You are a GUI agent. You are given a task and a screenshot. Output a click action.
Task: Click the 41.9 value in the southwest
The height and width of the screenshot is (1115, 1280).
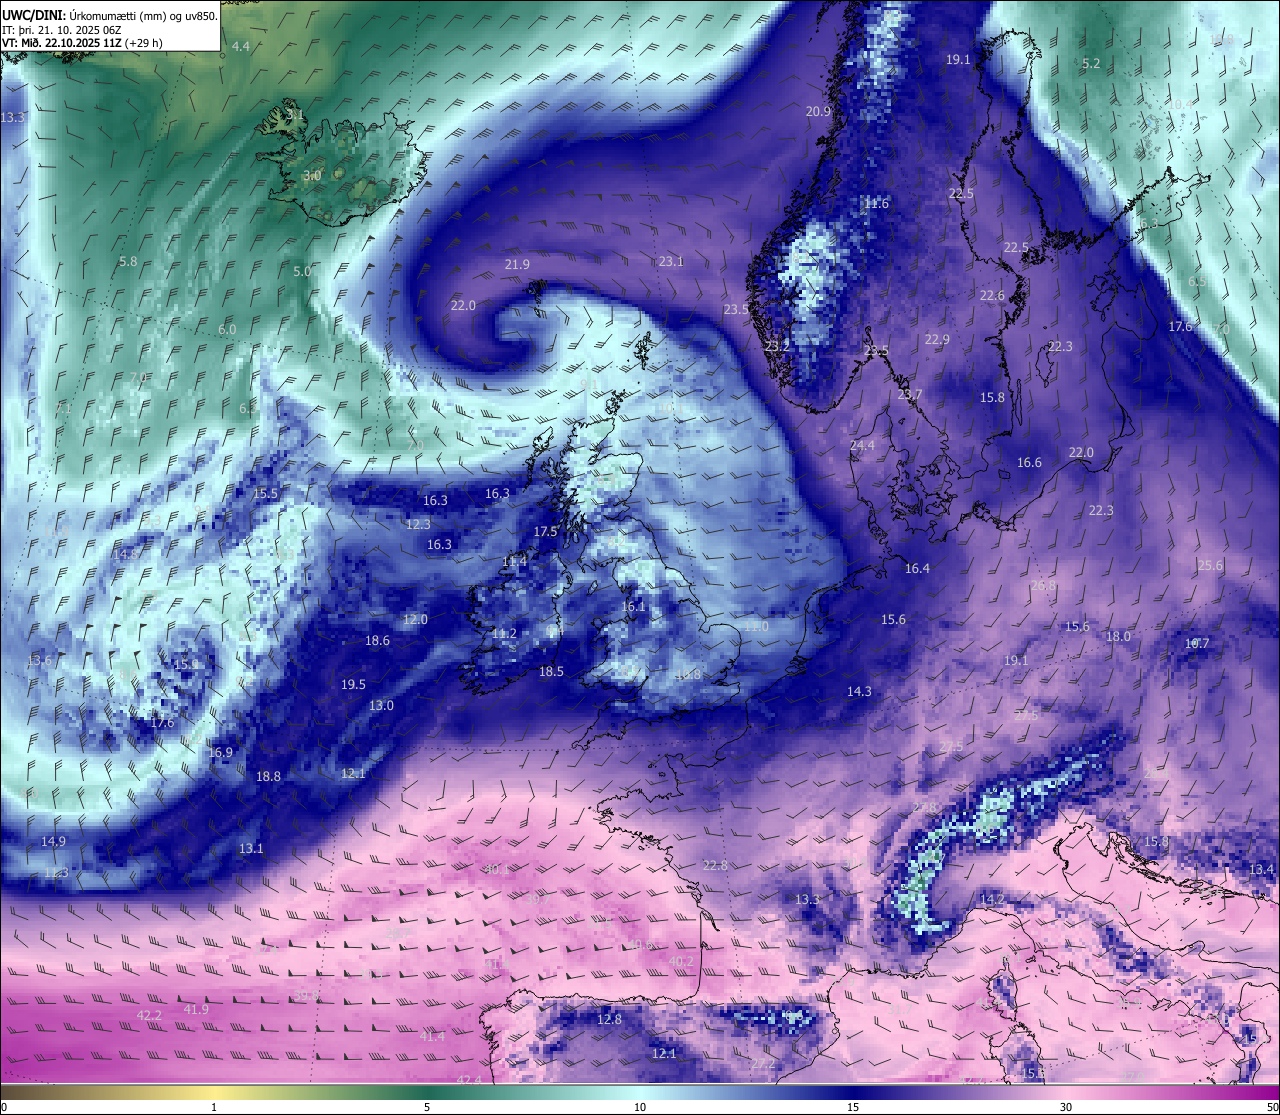[196, 1010]
